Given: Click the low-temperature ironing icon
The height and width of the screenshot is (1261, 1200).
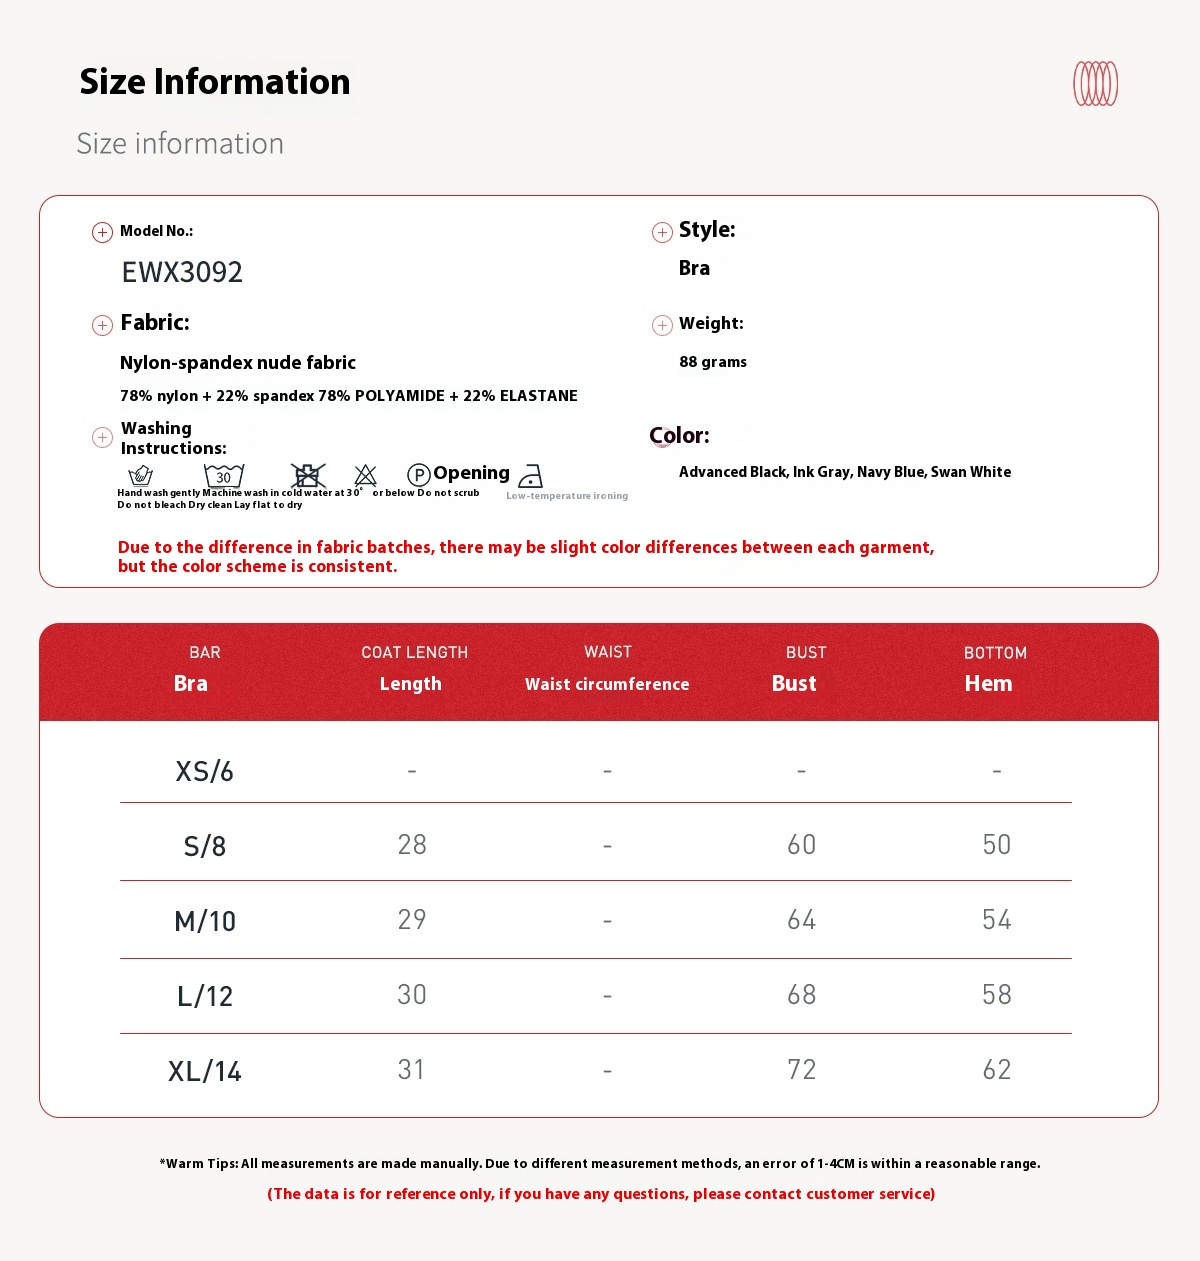Looking at the screenshot, I should tap(531, 476).
